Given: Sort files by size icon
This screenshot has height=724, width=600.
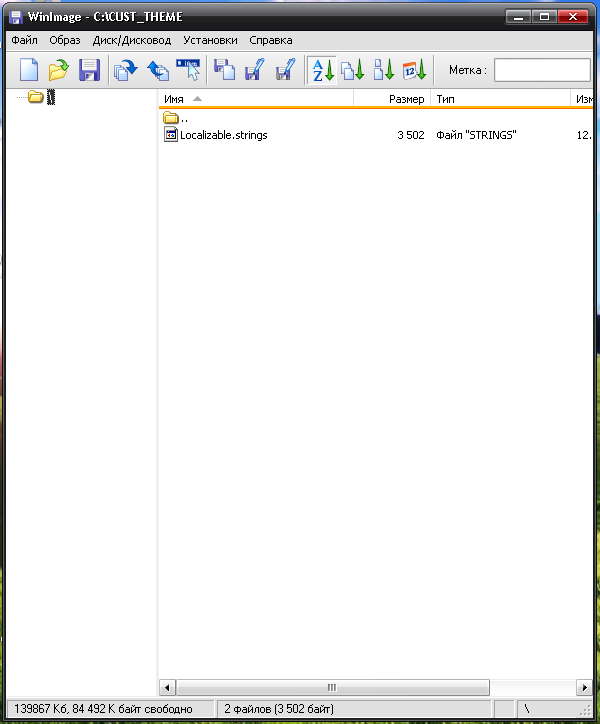Looking at the screenshot, I should pos(383,70).
